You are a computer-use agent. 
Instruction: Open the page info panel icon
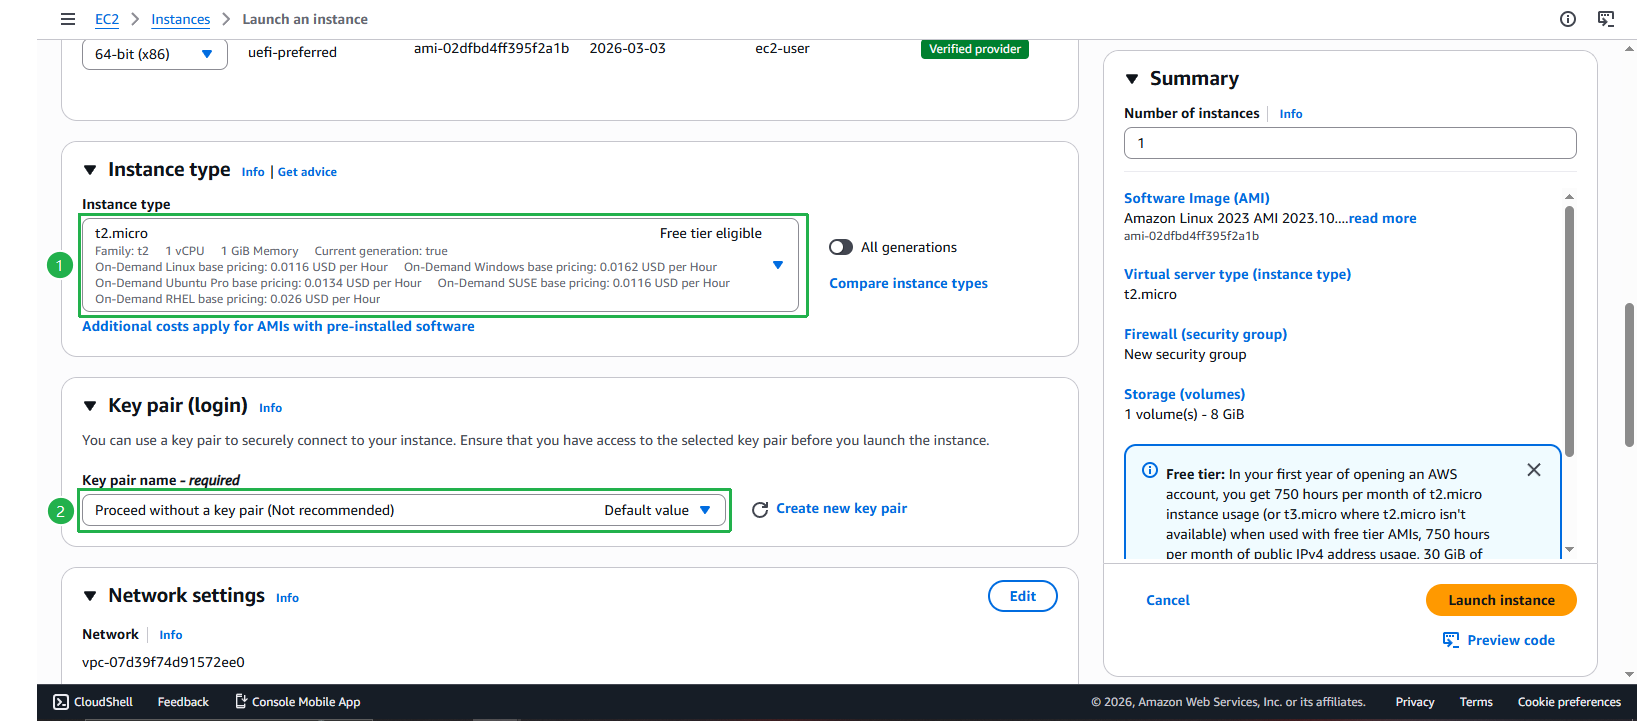click(x=1568, y=19)
